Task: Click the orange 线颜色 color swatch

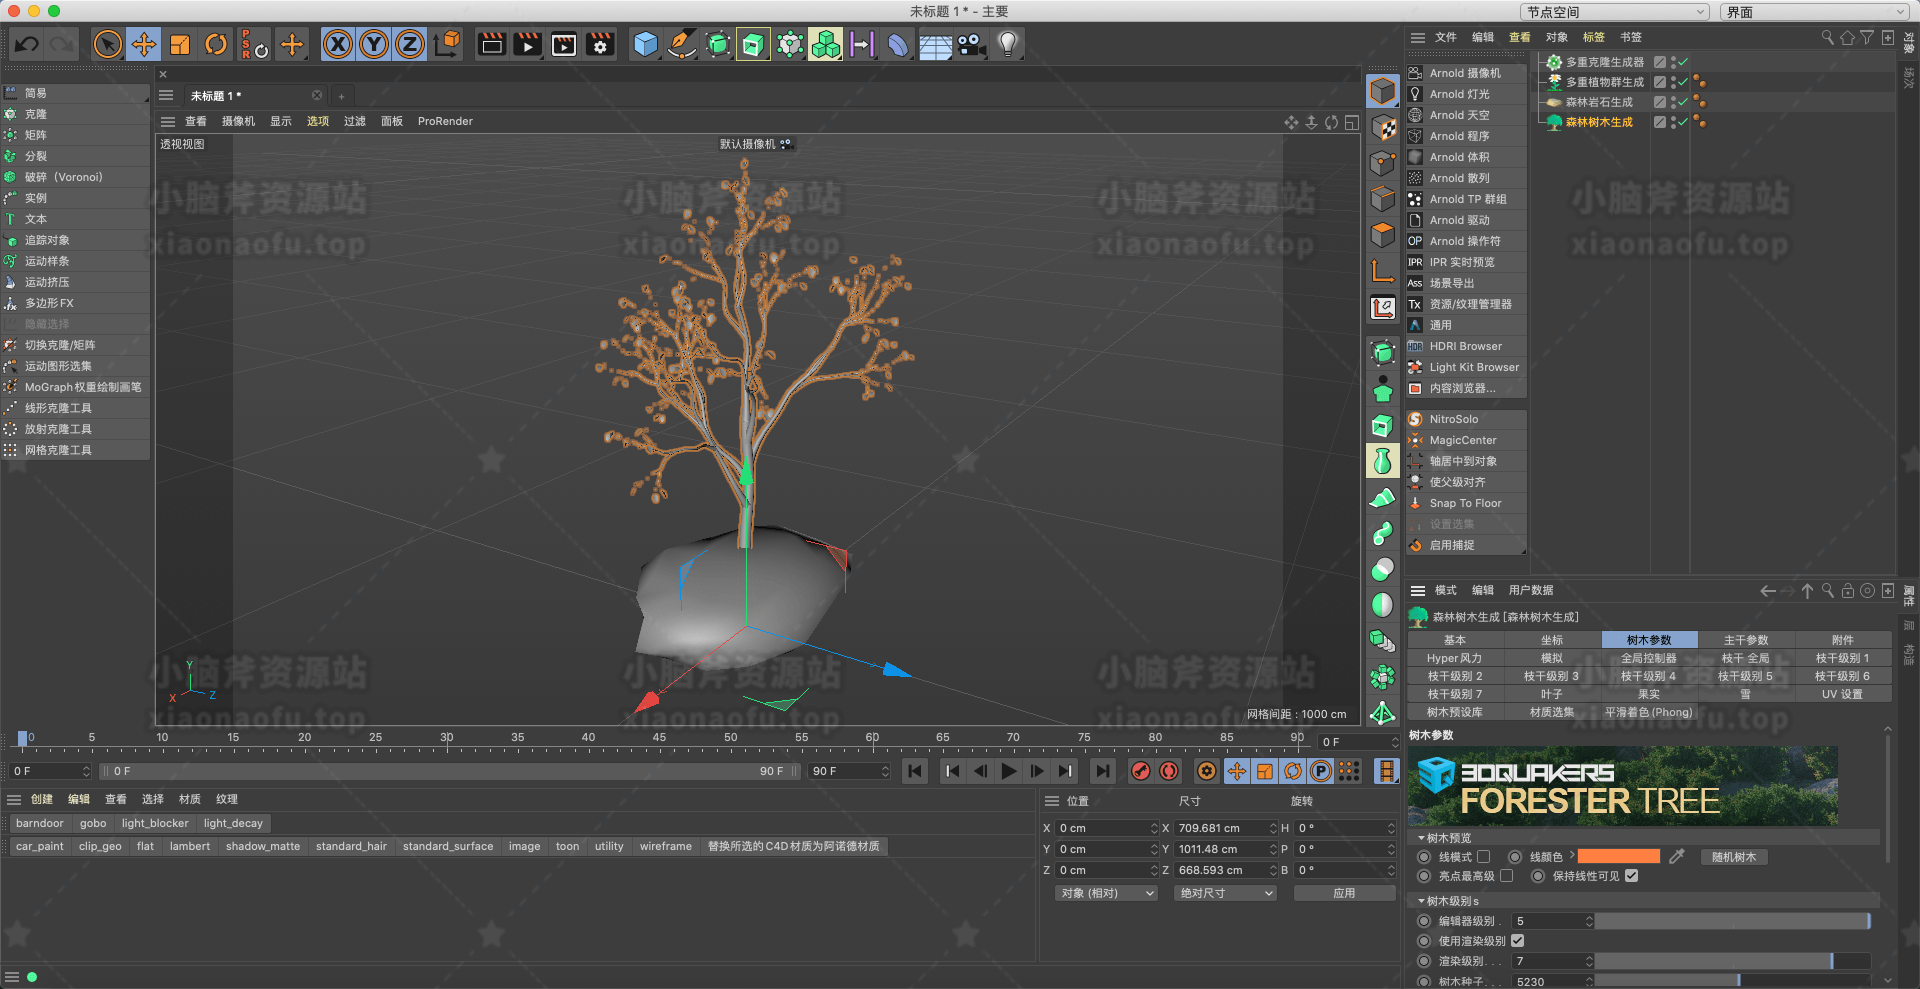Action: [x=1618, y=856]
